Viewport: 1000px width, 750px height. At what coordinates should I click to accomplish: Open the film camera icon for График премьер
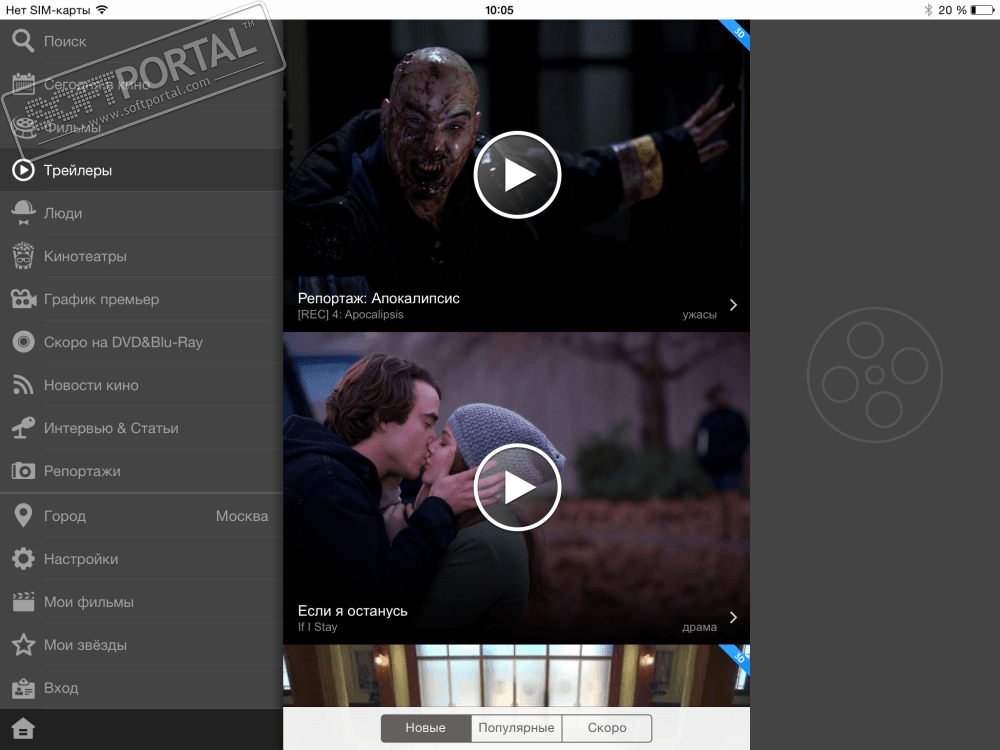[x=24, y=299]
